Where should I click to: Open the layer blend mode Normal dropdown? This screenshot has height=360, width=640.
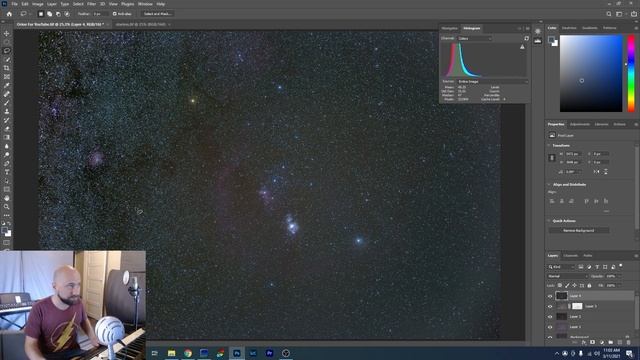tap(567, 276)
